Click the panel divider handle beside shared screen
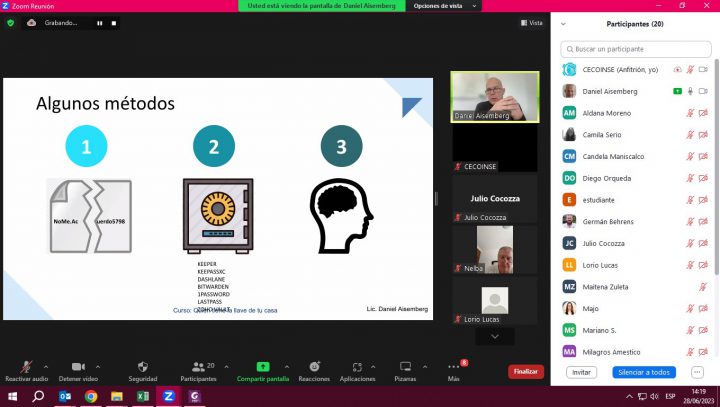Screen dimensions: 720x407 click(436, 198)
